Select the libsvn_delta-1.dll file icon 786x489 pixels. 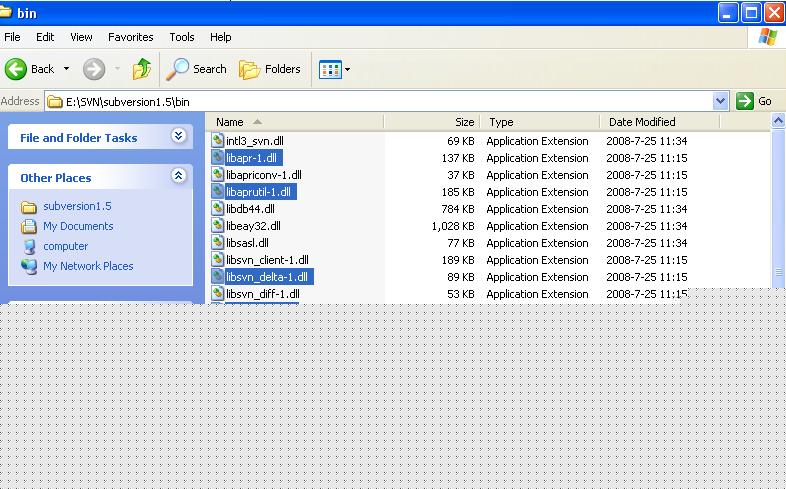coord(218,277)
